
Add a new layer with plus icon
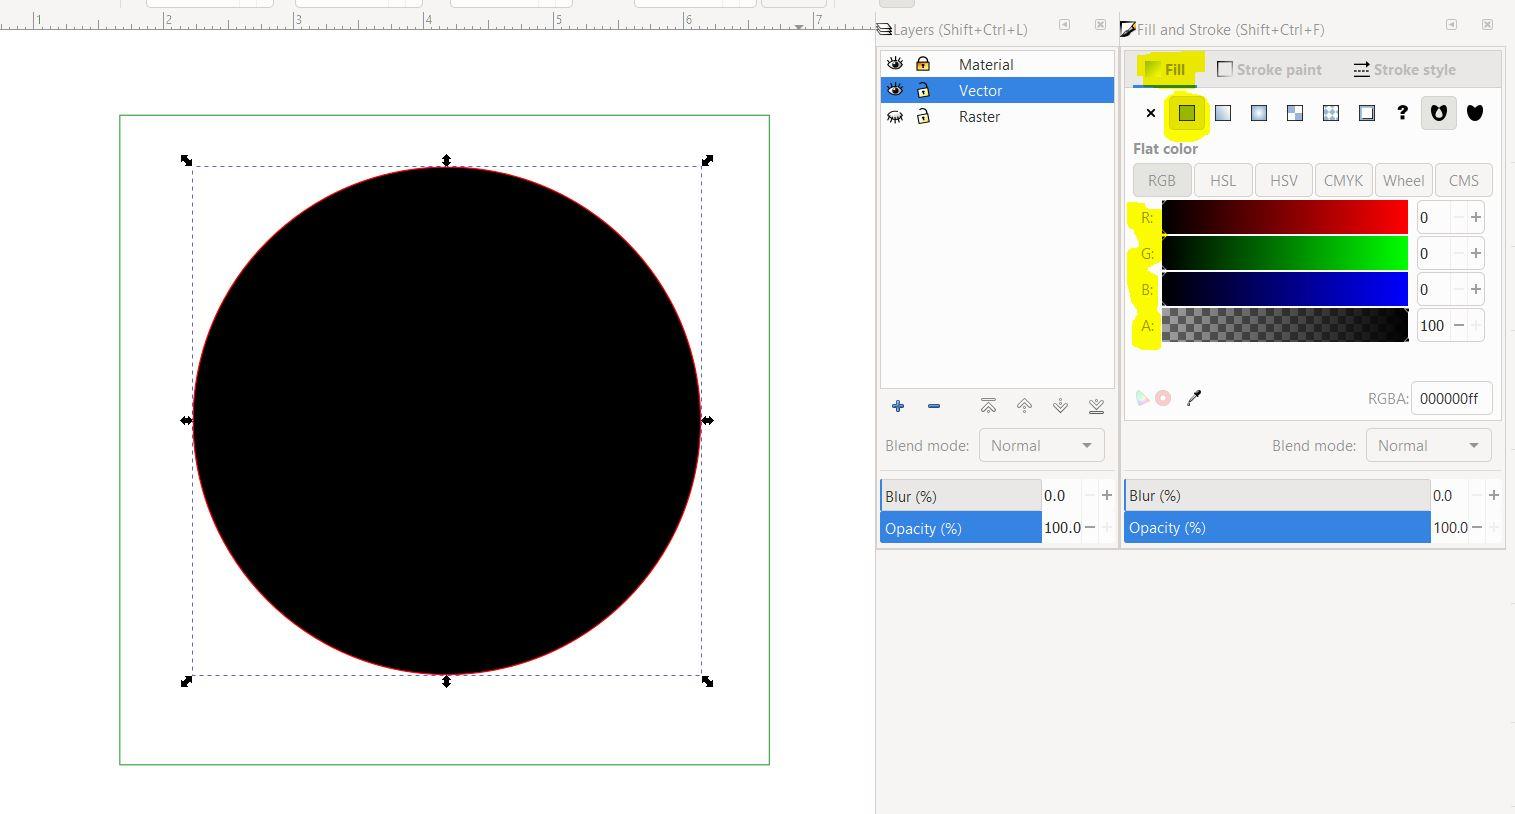coord(898,406)
